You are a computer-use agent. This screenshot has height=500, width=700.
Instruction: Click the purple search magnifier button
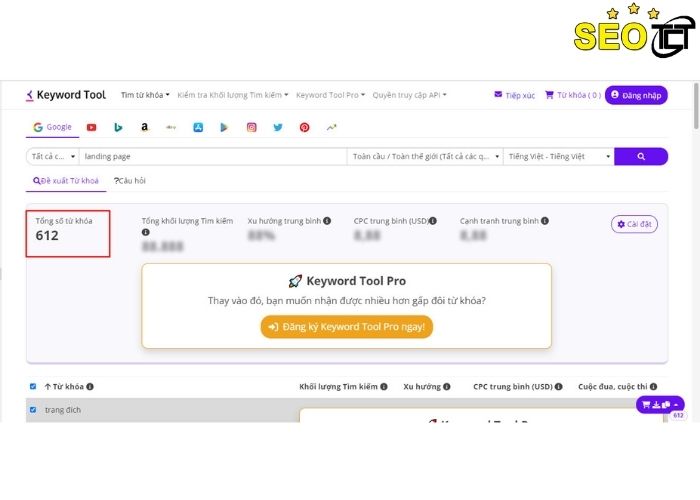[x=641, y=156]
